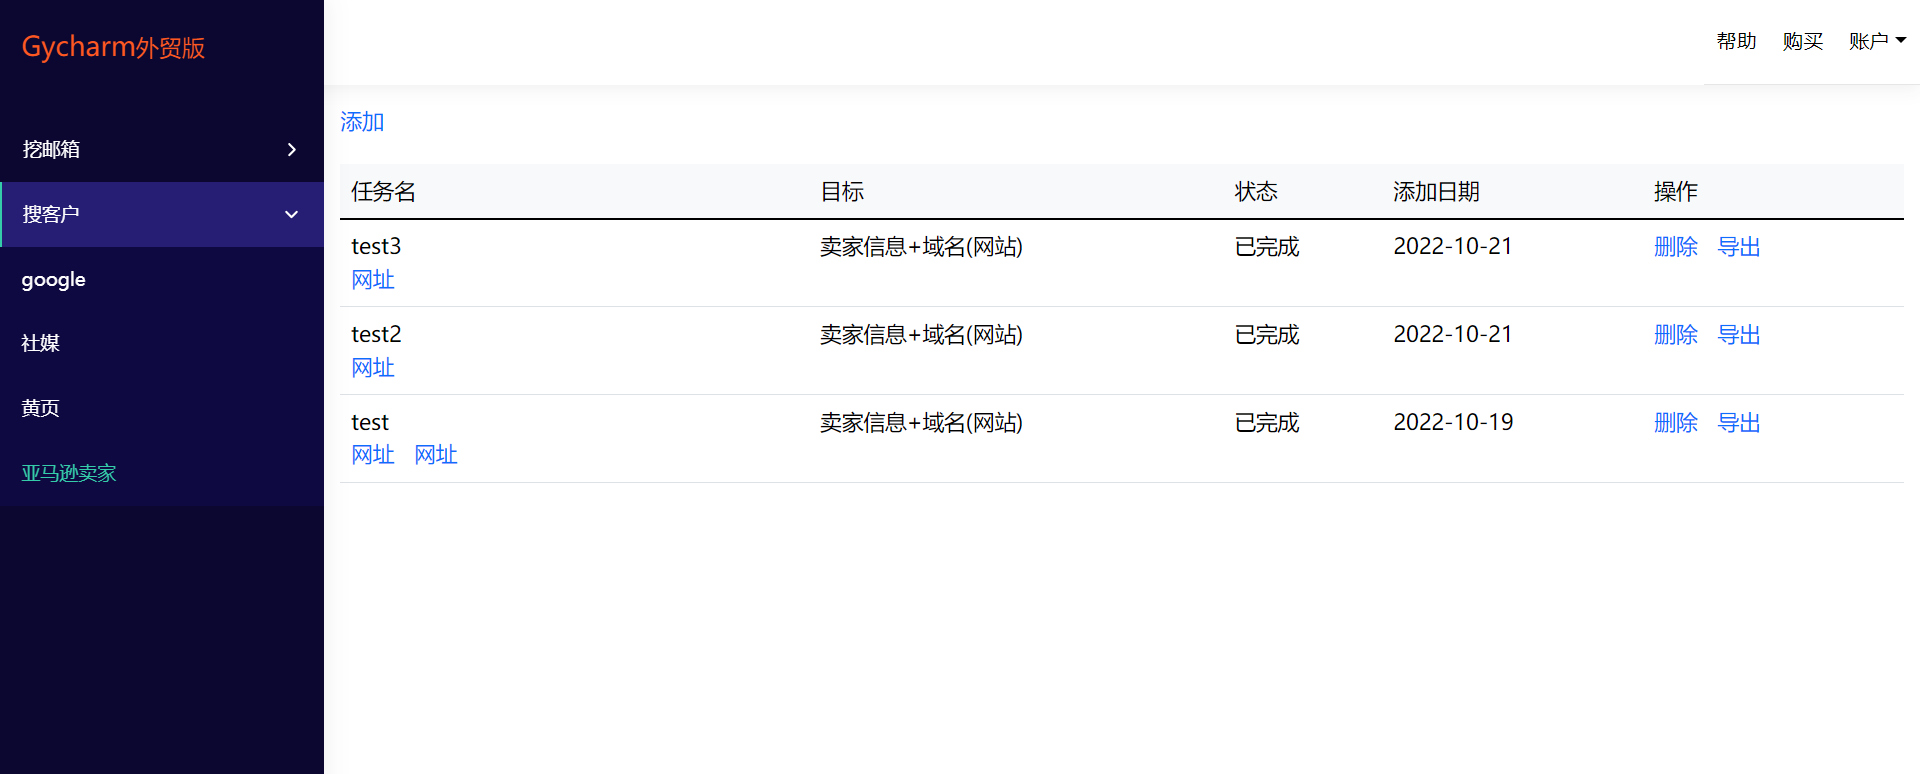Open the 购买 page
Screen dimensions: 1920x774
point(1802,41)
